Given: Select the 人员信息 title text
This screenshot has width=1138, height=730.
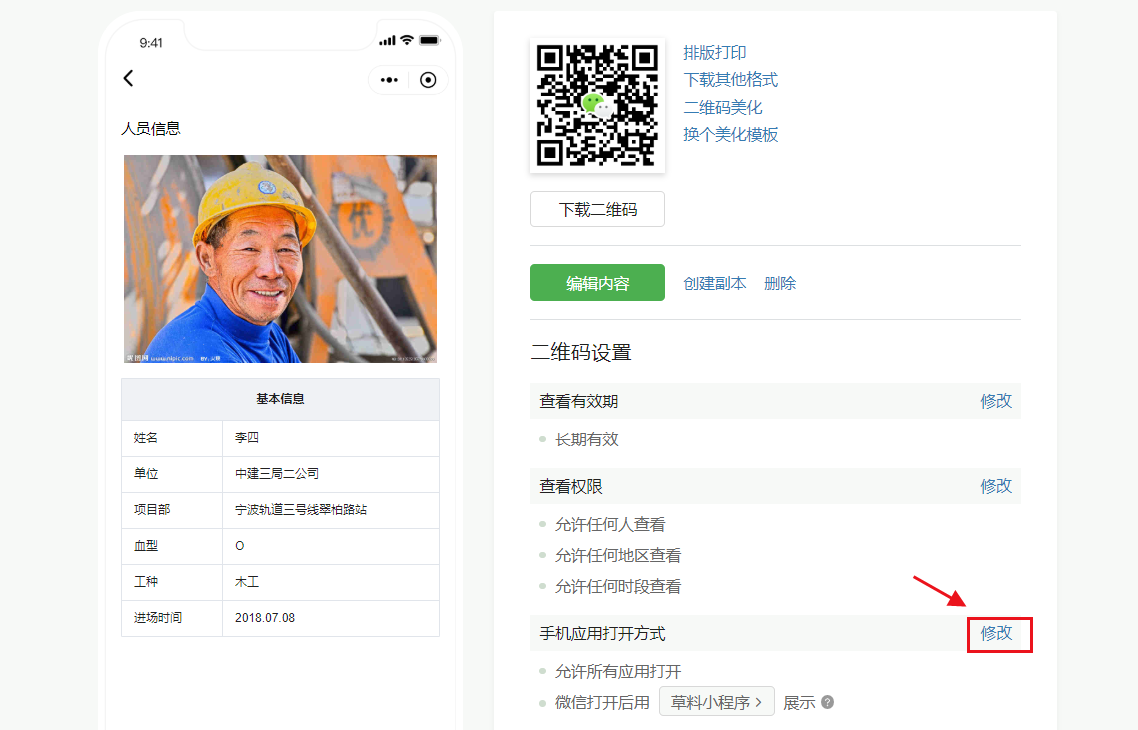Looking at the screenshot, I should 150,128.
